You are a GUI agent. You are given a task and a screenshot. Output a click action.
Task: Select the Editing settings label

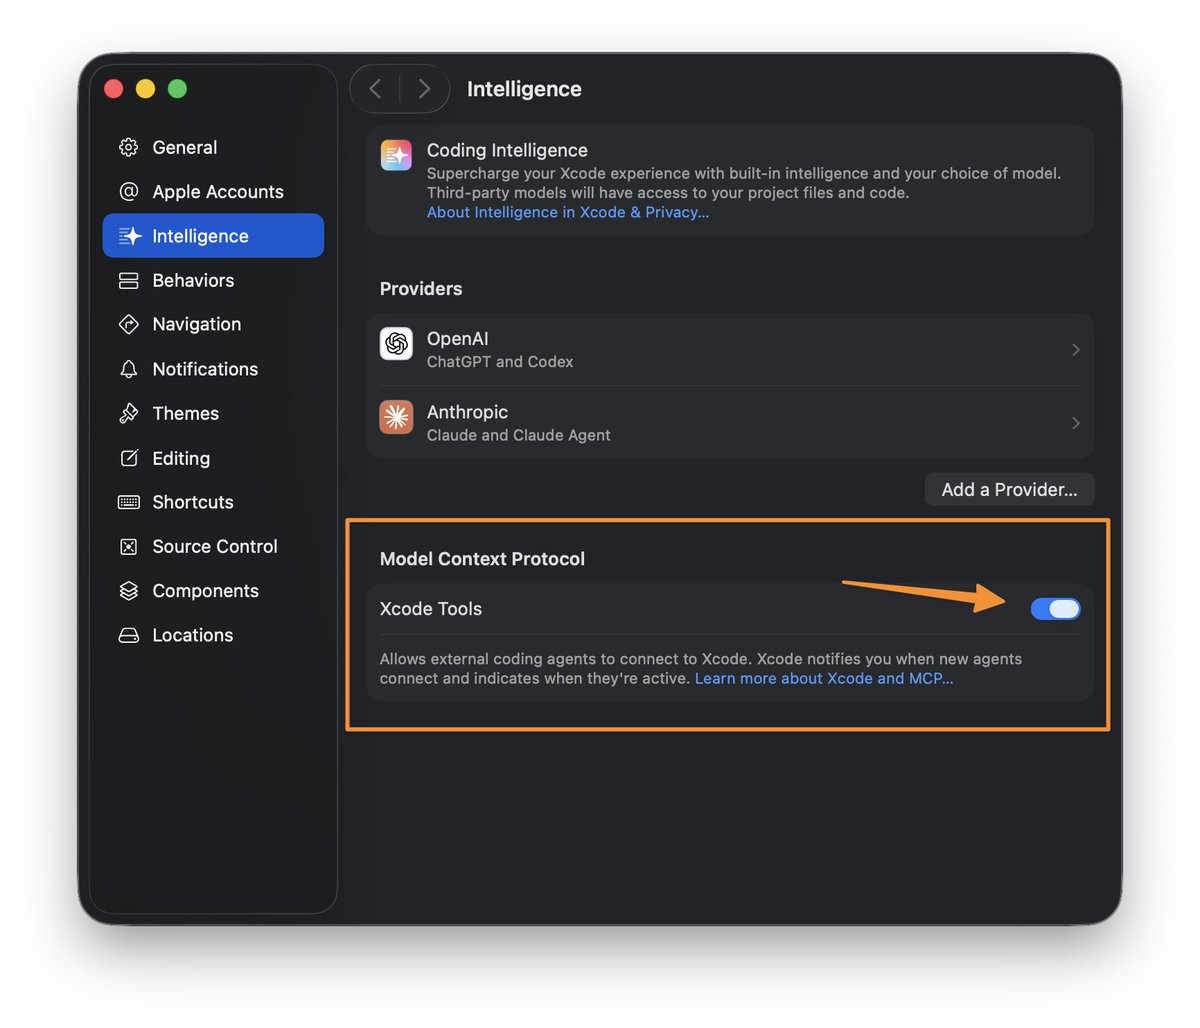[181, 458]
